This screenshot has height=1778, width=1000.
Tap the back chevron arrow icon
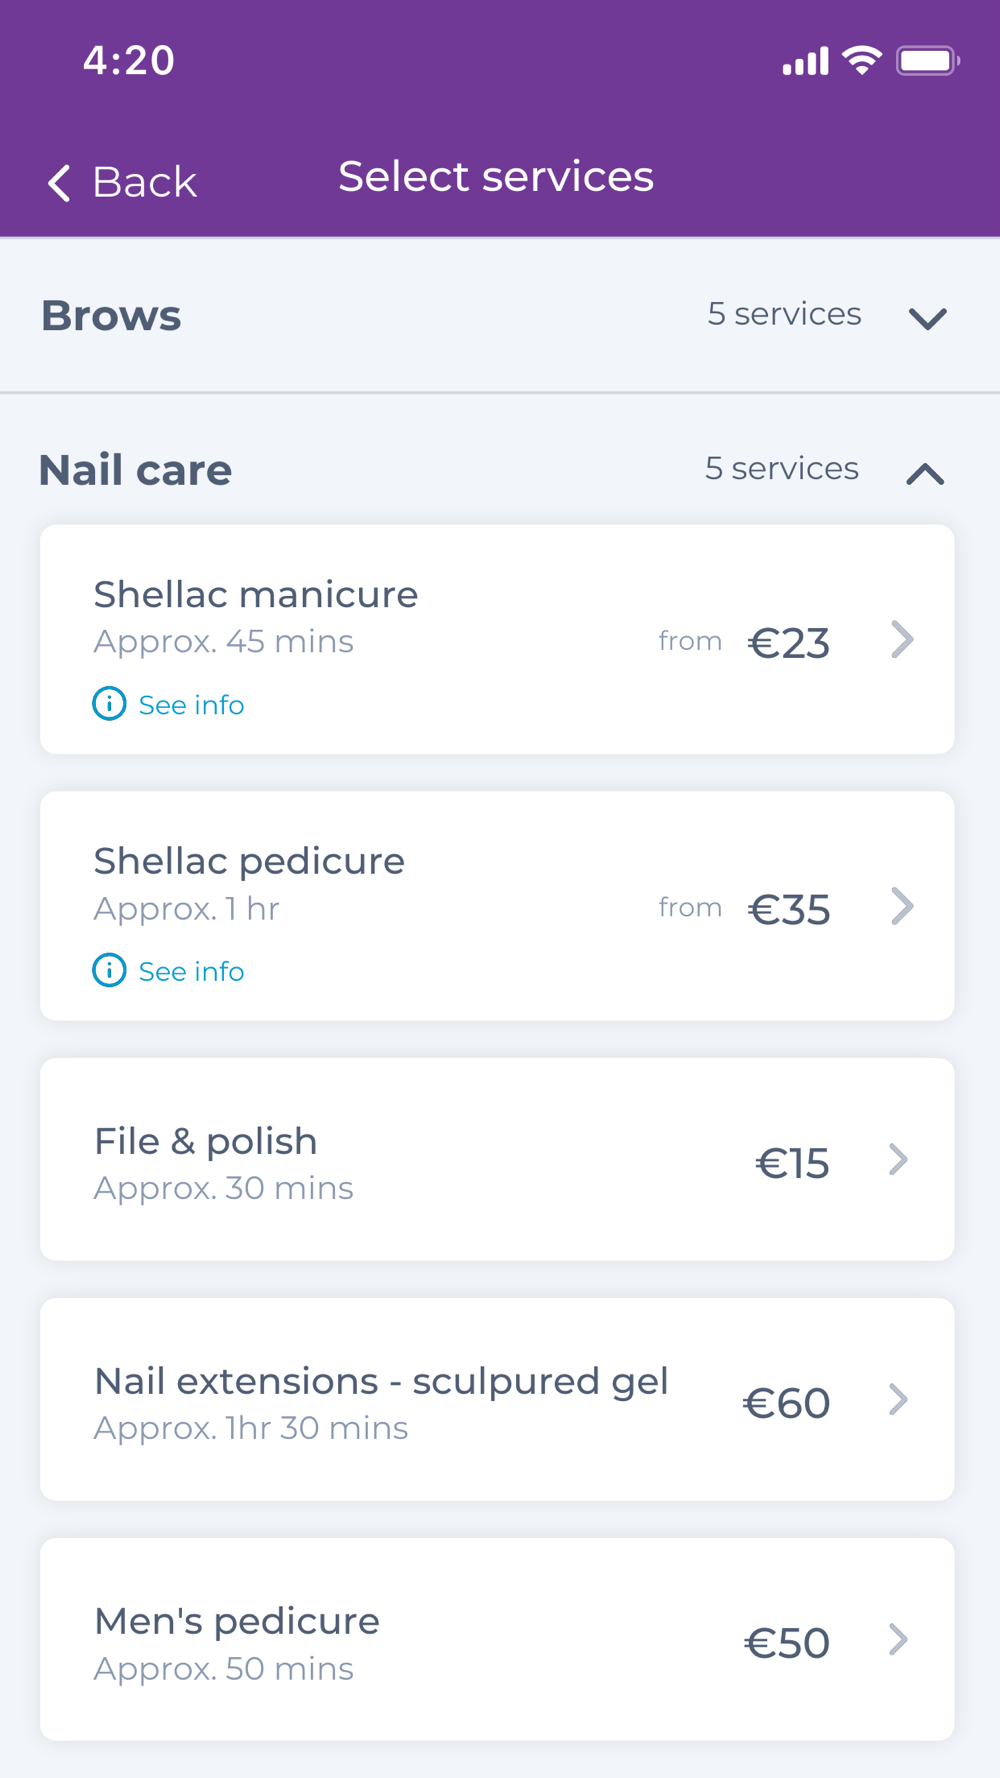pyautogui.click(x=59, y=183)
